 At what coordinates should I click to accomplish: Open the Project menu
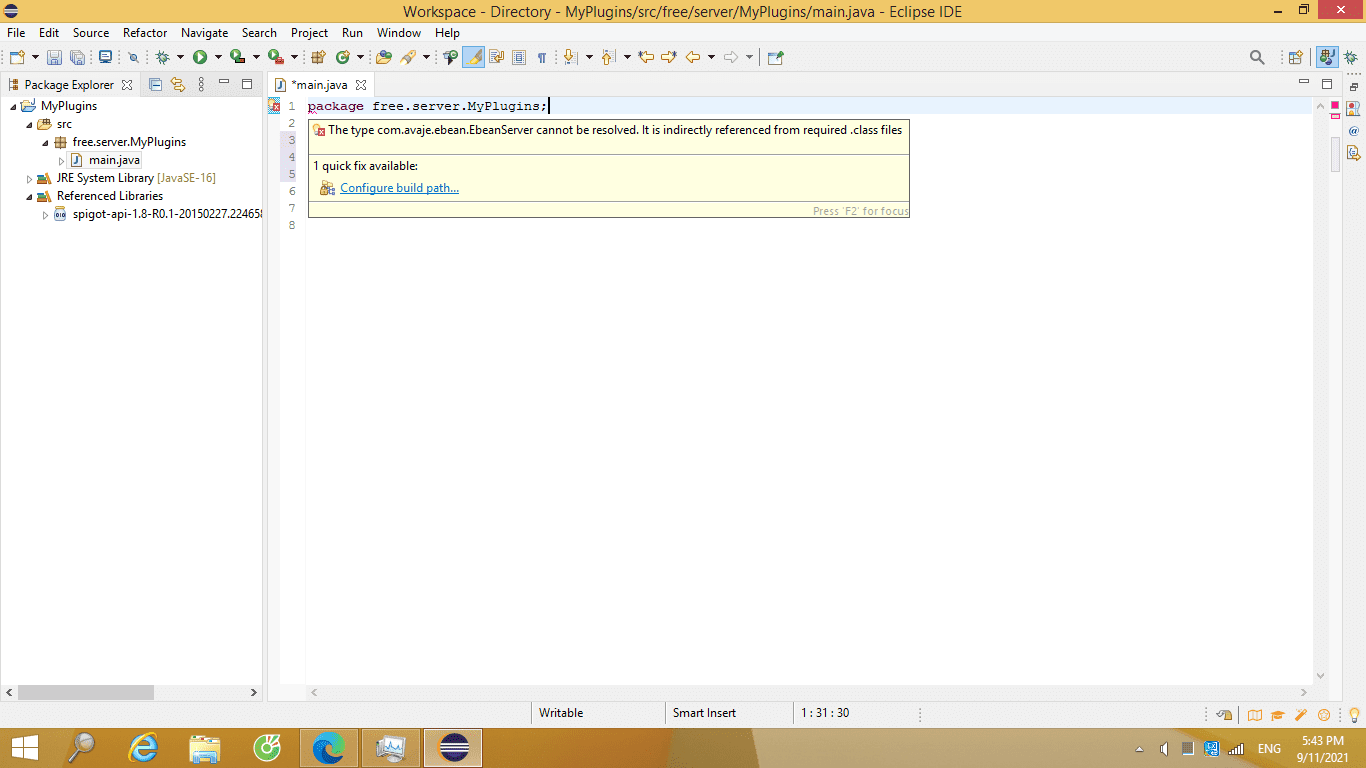(x=309, y=33)
